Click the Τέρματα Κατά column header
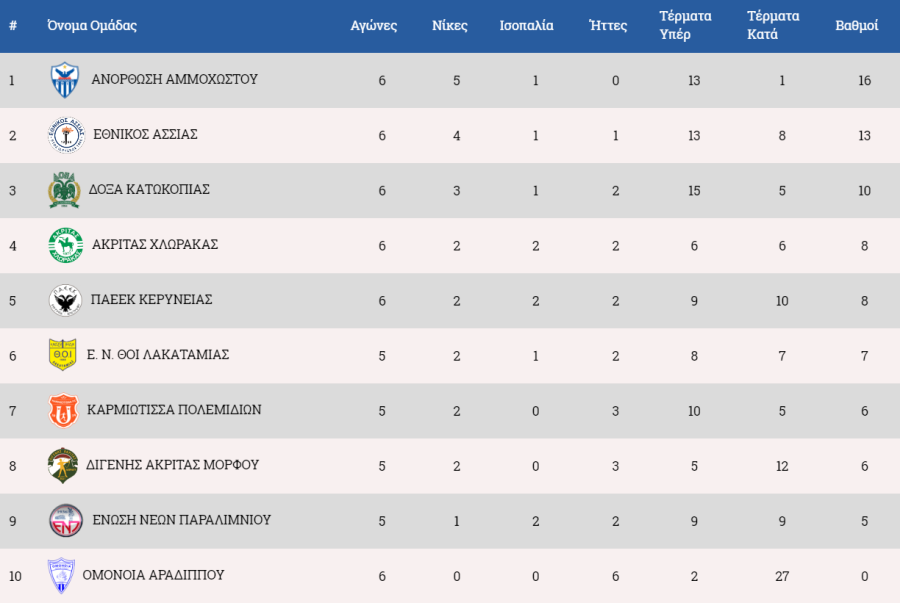This screenshot has width=900, height=603. pyautogui.click(x=773, y=25)
